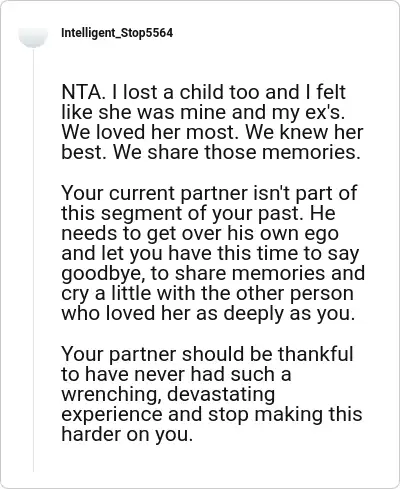
Task: Click the line "cry a little with the other person"
Action: (208, 293)
